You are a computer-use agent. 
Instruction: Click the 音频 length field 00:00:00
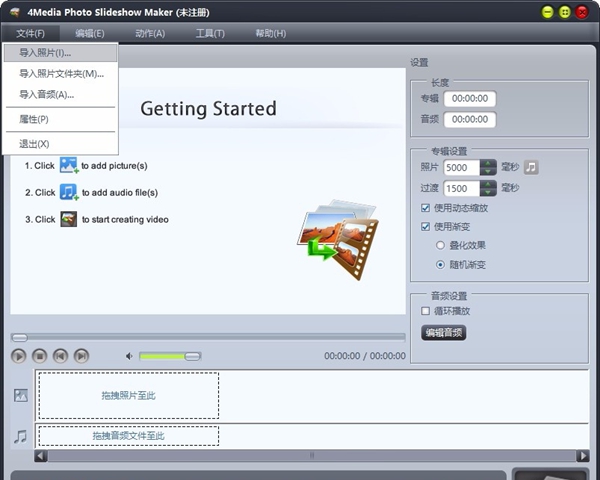click(x=470, y=119)
